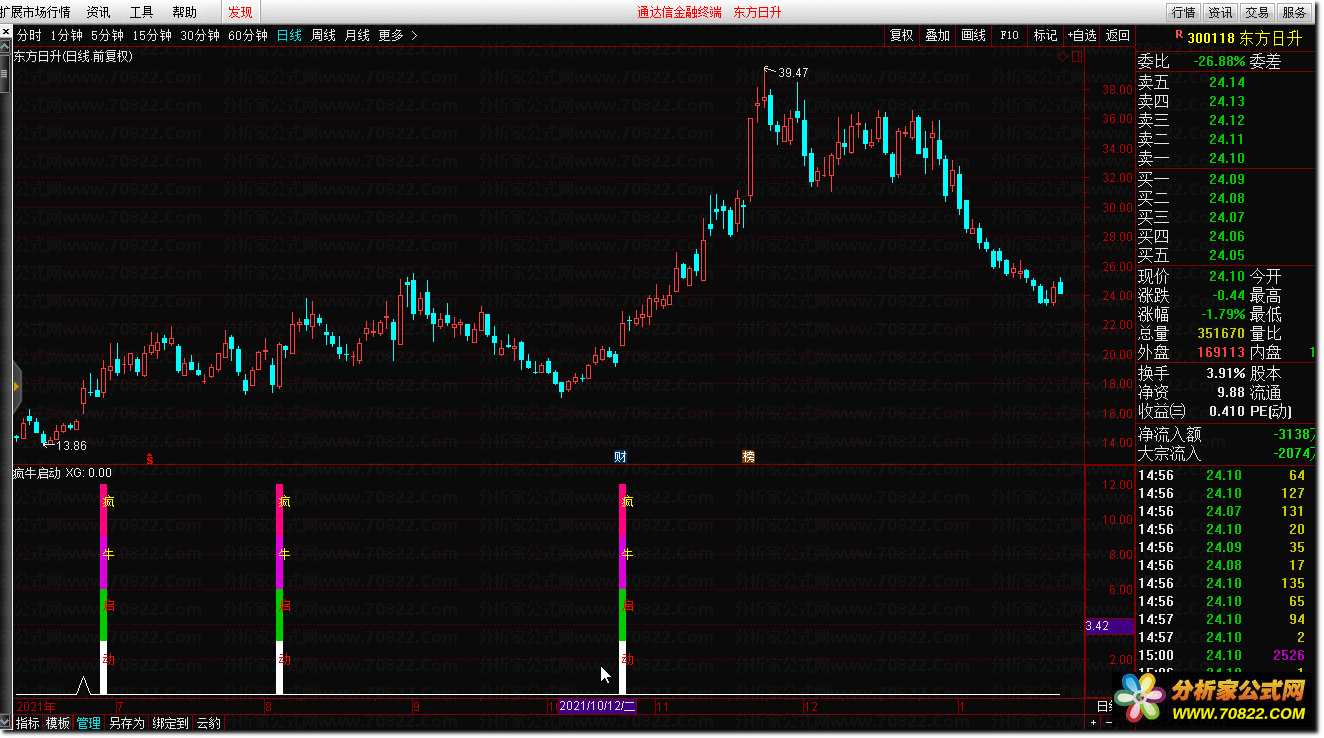Select the 日线 daily period
Image resolution: width=1324 pixels, height=738 pixels.
pyautogui.click(x=289, y=35)
